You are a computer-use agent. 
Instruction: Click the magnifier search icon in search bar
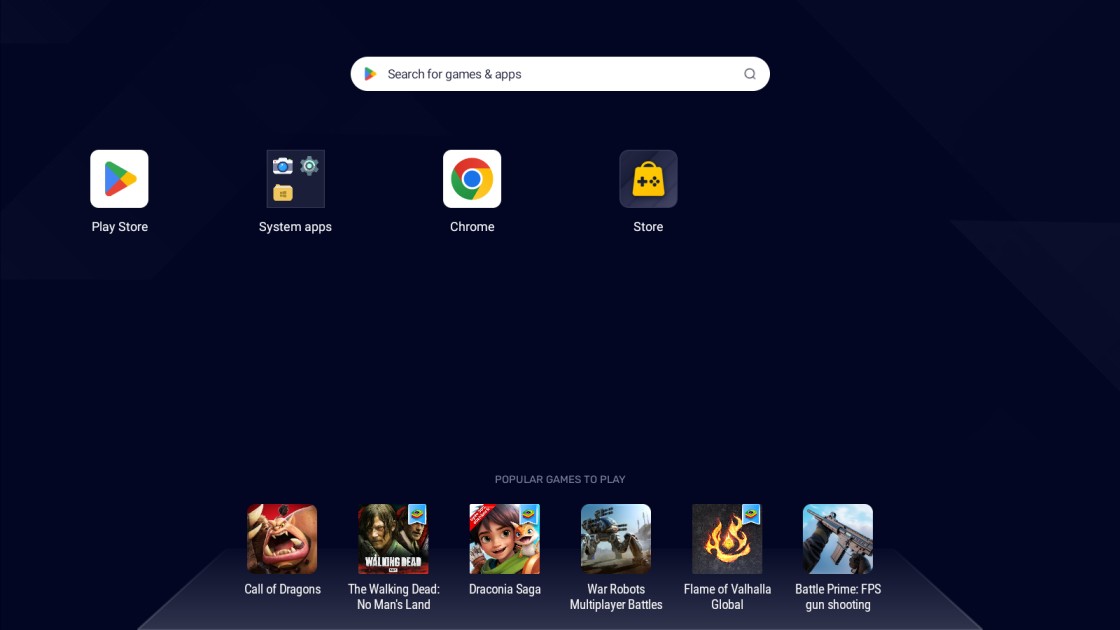click(749, 74)
